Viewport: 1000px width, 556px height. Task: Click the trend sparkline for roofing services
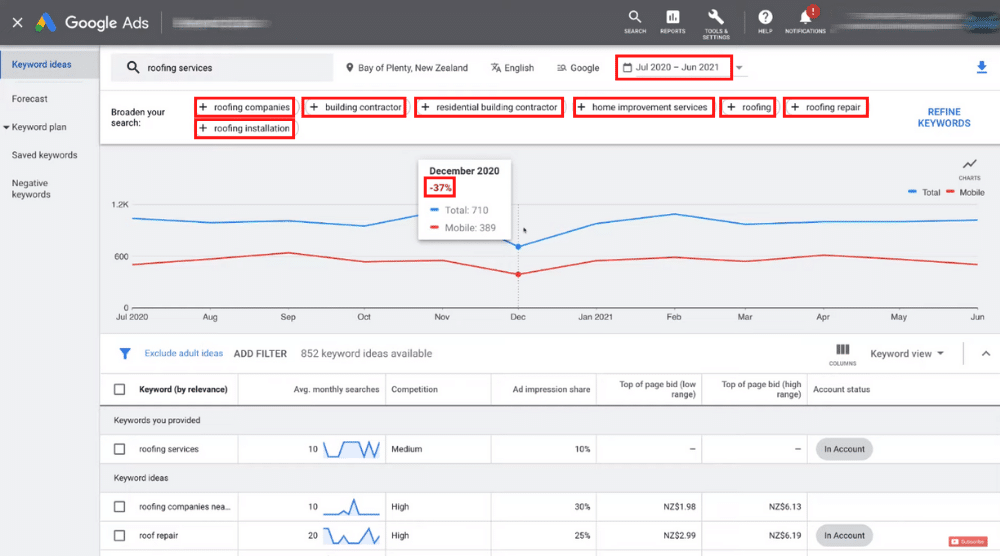coord(351,449)
